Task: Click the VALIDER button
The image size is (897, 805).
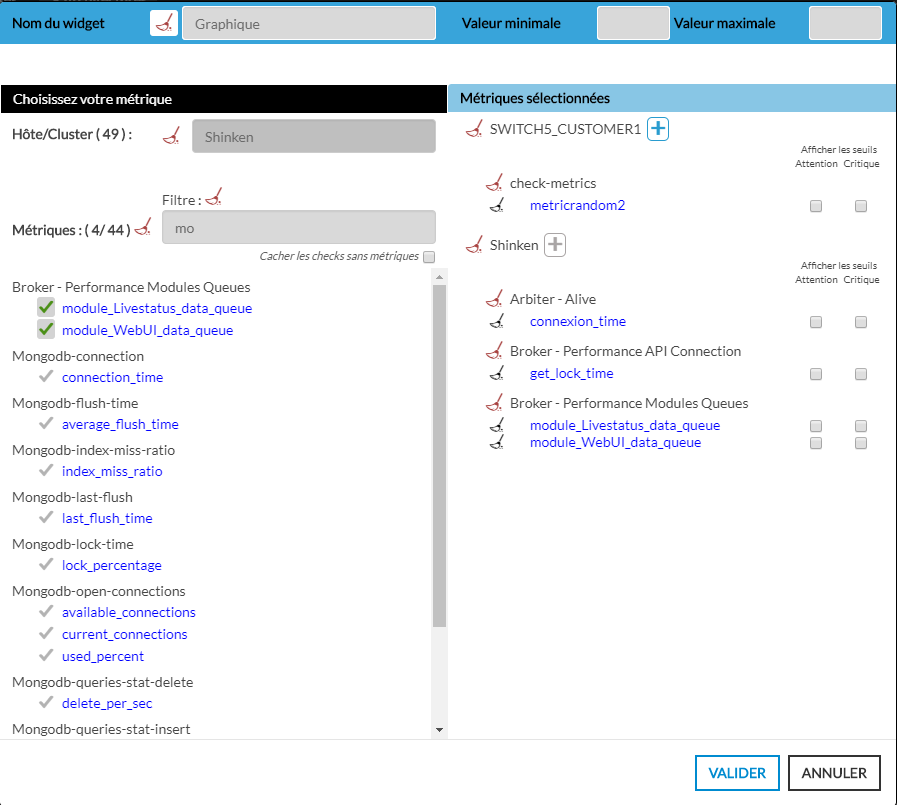Action: tap(737, 773)
